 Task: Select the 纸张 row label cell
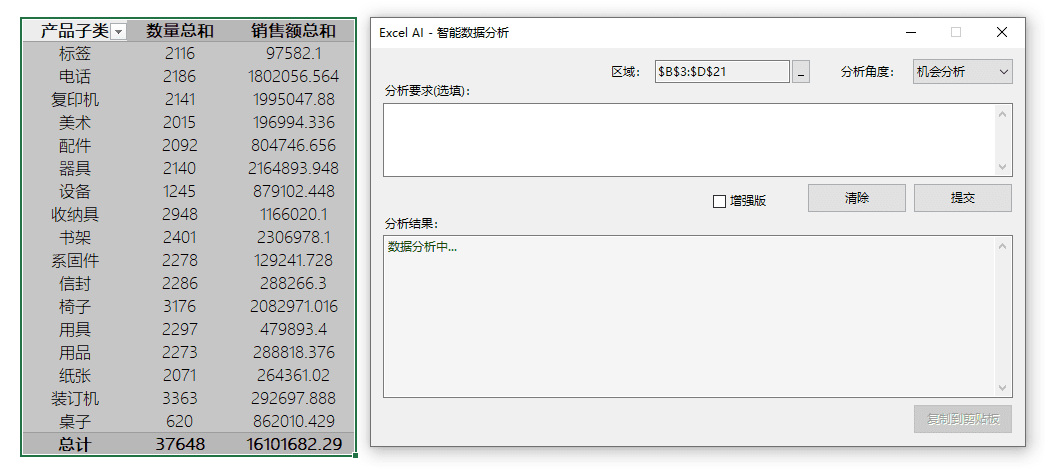pyautogui.click(x=75, y=375)
